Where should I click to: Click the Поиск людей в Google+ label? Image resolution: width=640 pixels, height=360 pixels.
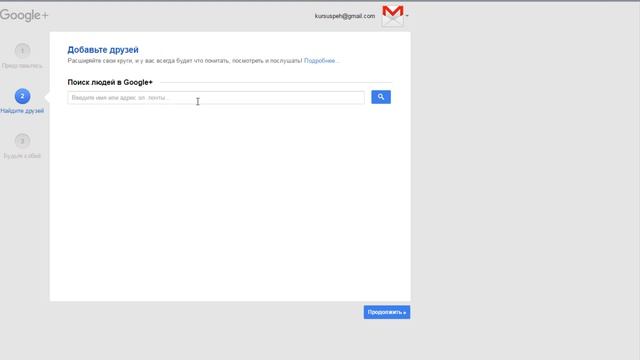(x=110, y=82)
